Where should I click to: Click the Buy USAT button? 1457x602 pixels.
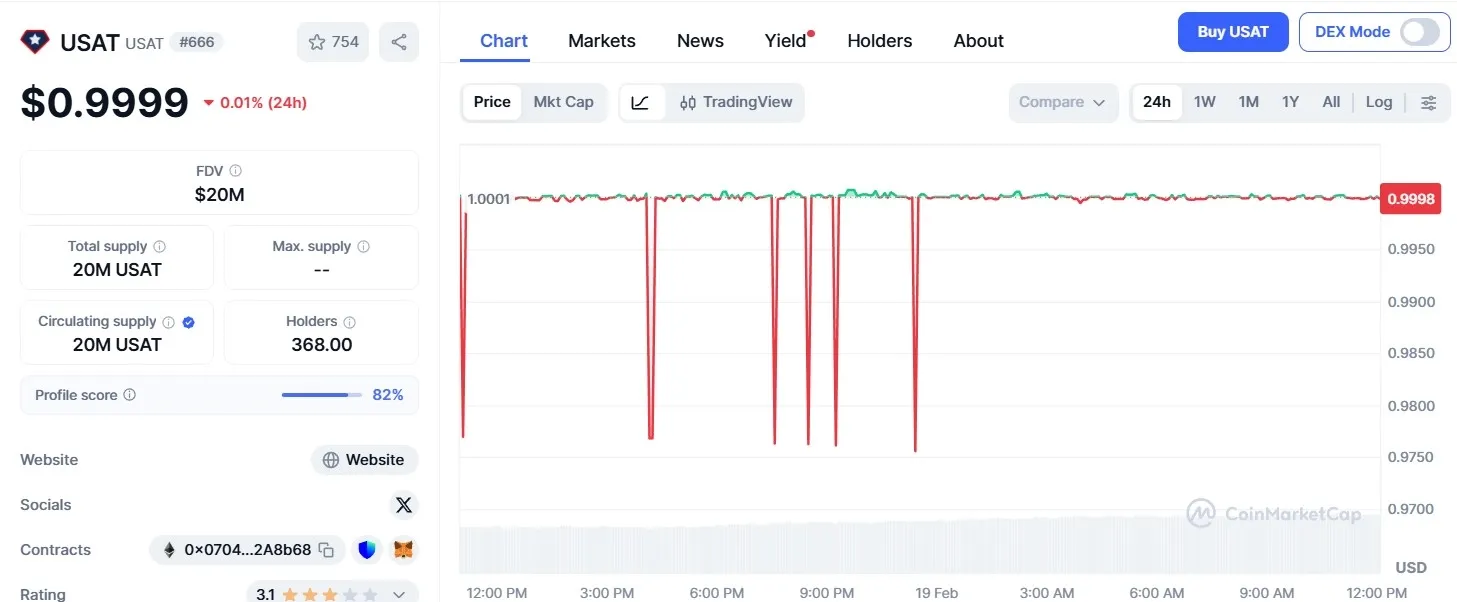1232,31
